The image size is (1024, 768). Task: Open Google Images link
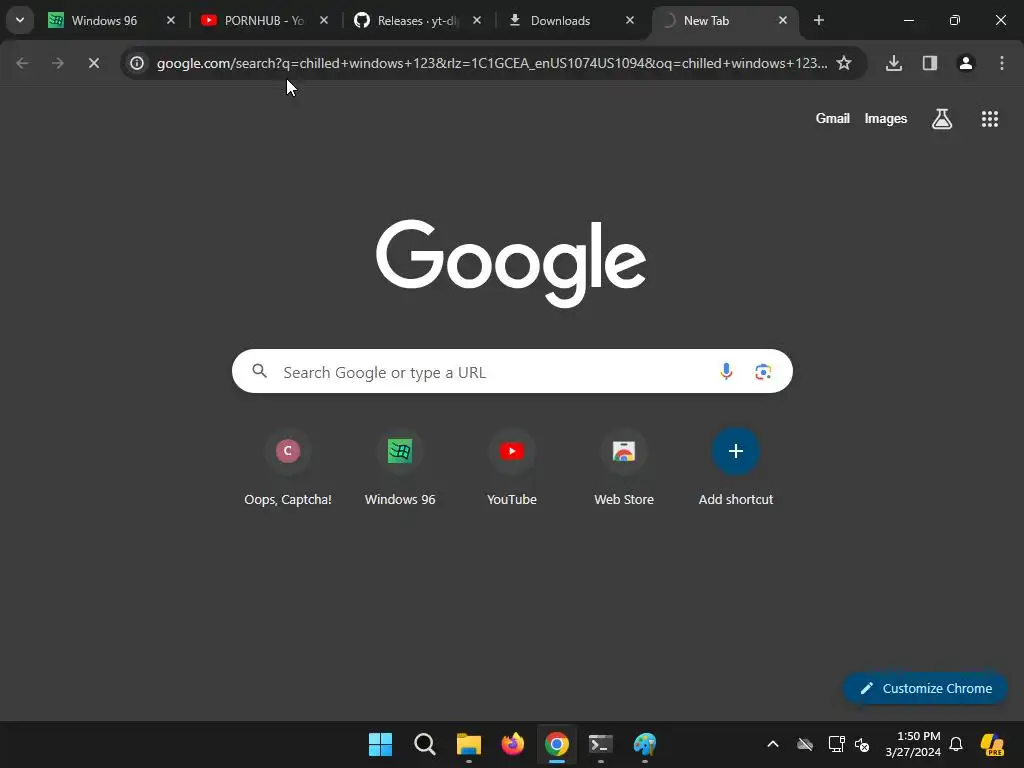tap(886, 118)
